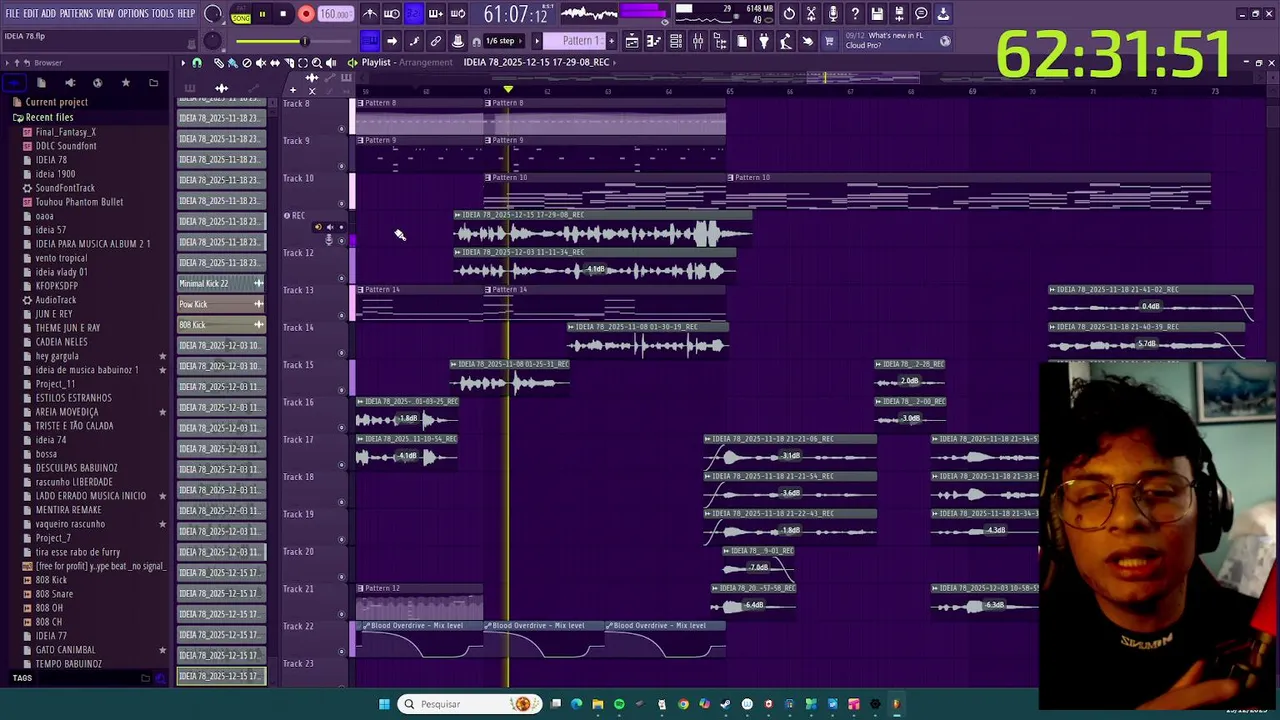1280x720 pixels.
Task: Open recent file GATO CANIMBAL
Action: pos(65,650)
